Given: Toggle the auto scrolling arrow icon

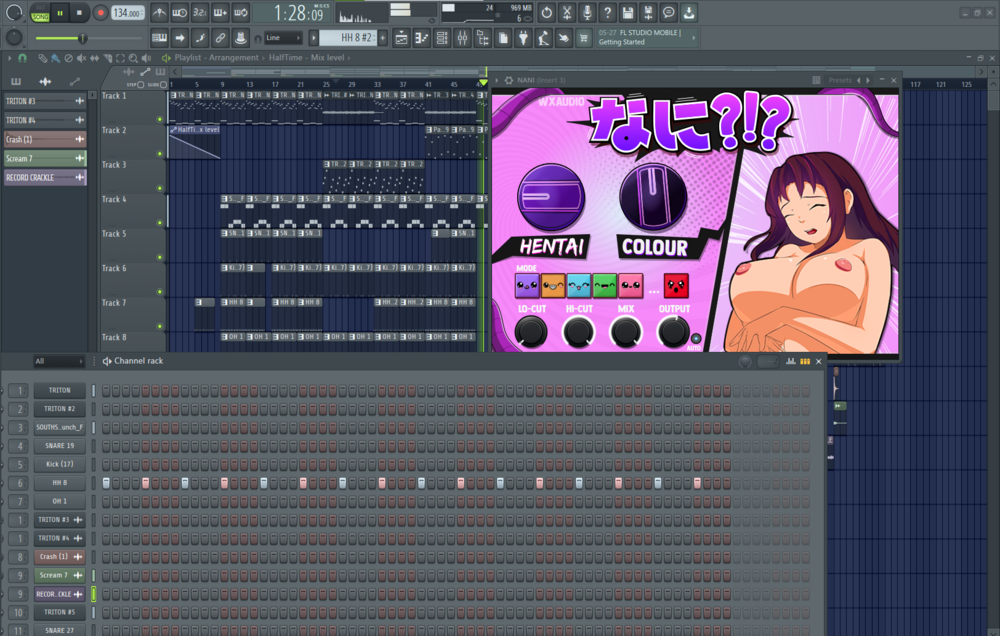Looking at the screenshot, I should (180, 38).
